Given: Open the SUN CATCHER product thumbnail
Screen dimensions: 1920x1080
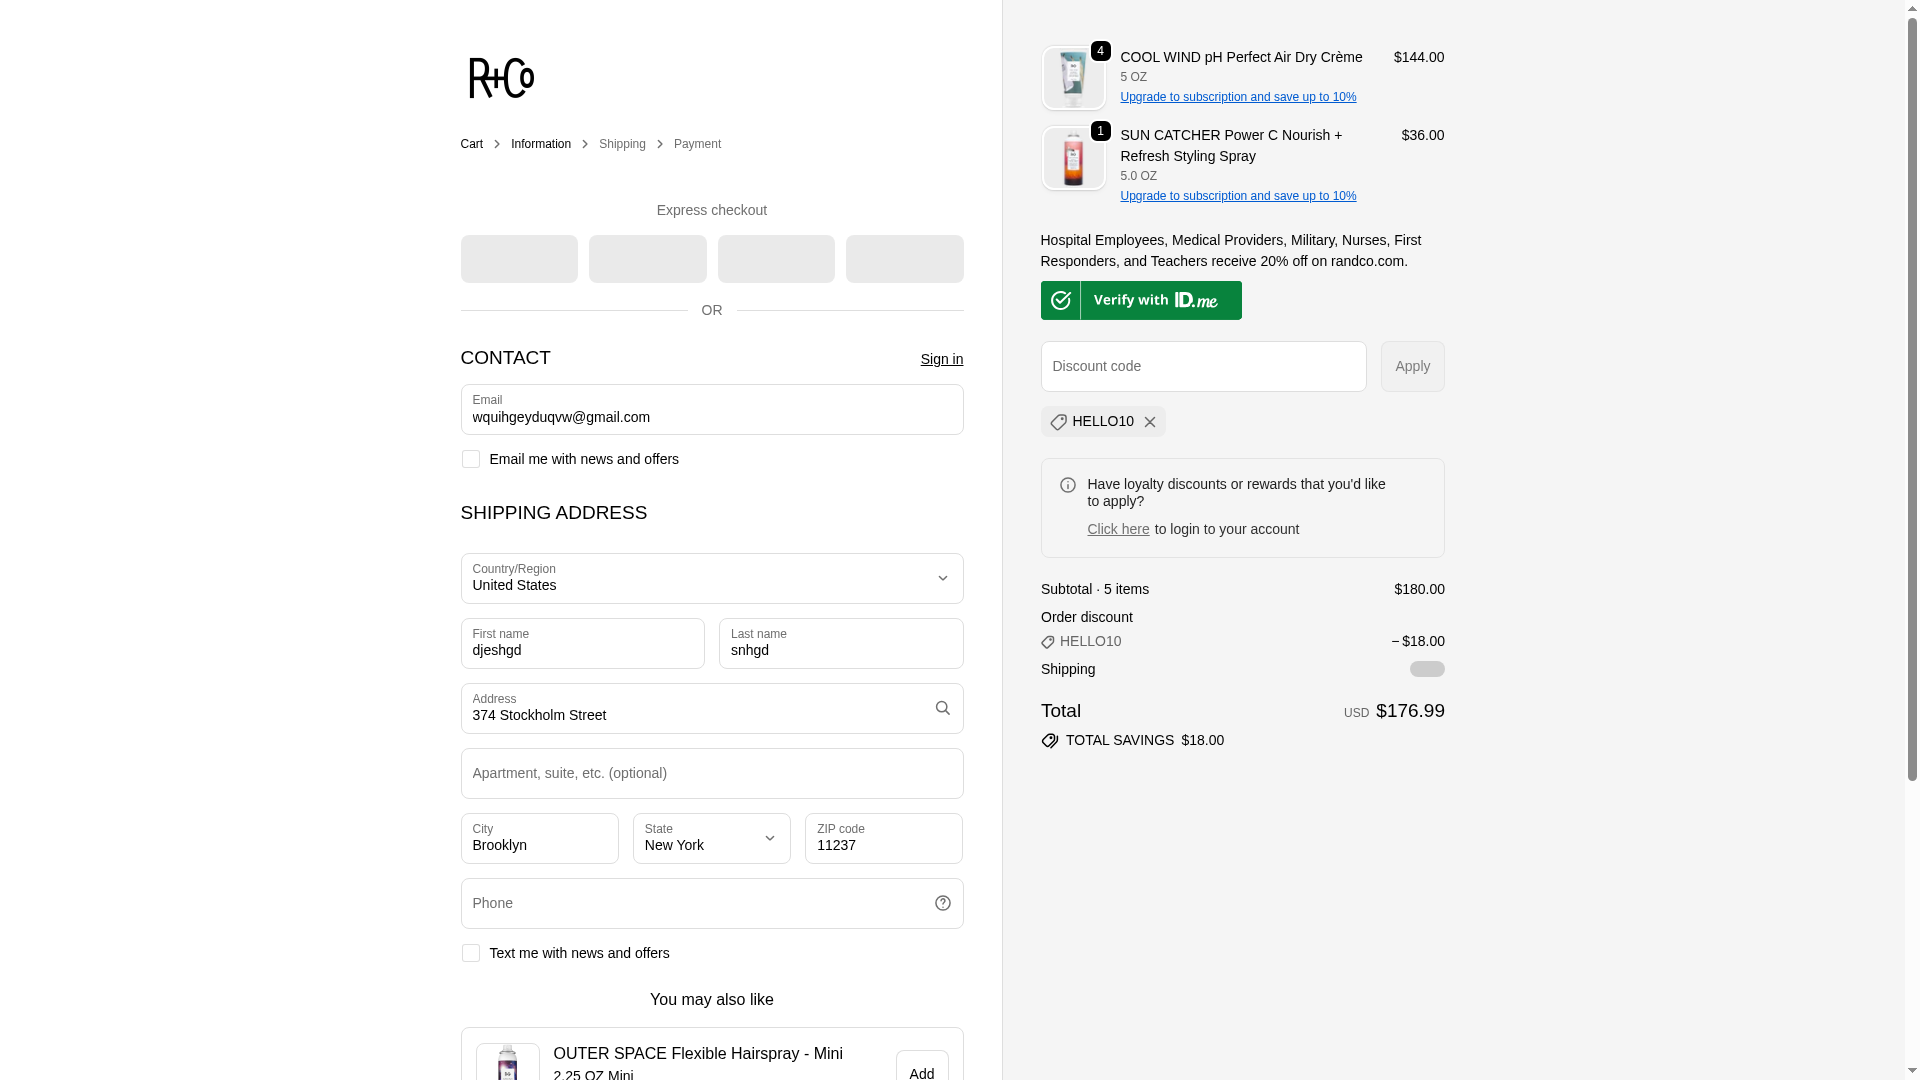Looking at the screenshot, I should [x=1073, y=158].
